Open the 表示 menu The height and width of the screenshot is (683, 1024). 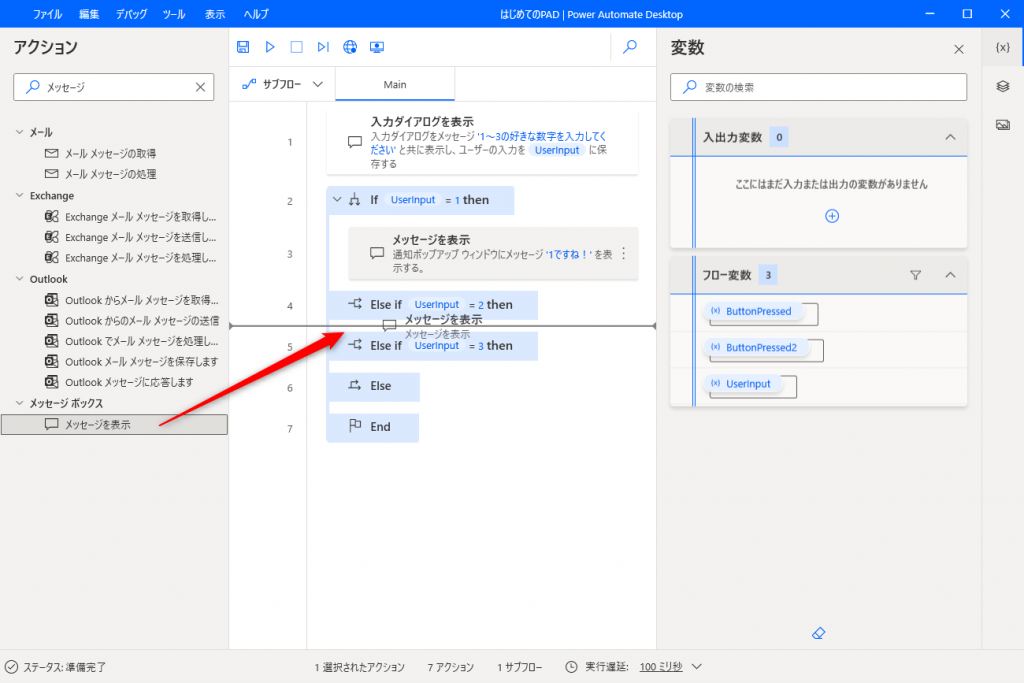pos(215,14)
